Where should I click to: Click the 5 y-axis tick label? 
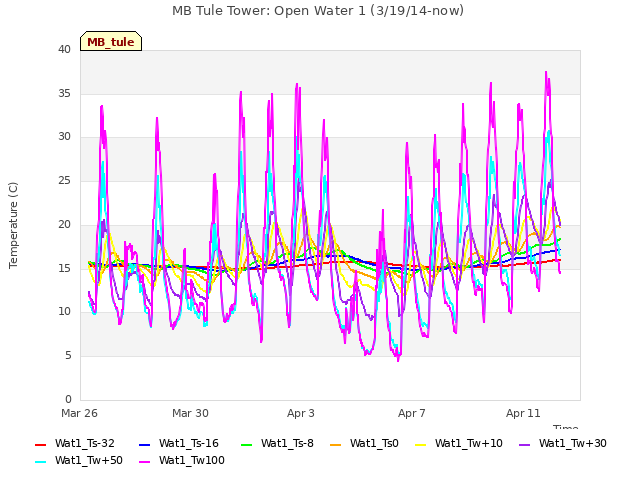click(68, 356)
